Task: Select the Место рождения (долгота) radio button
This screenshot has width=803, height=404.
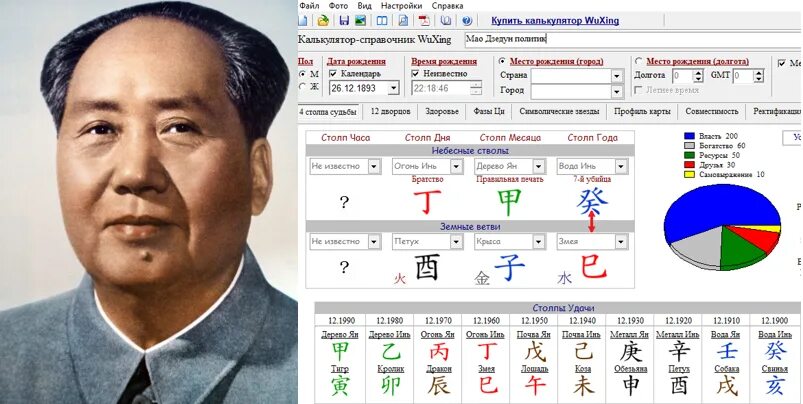Action: click(639, 61)
